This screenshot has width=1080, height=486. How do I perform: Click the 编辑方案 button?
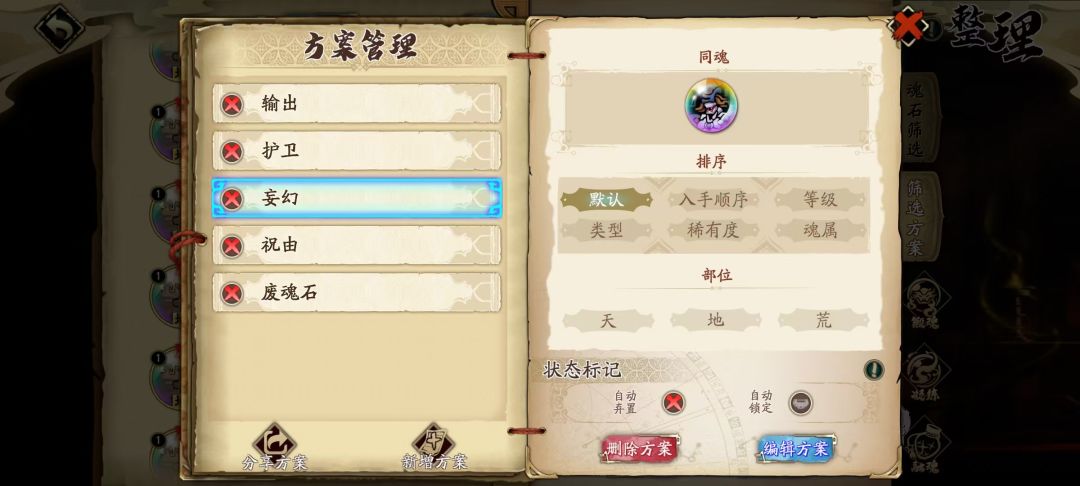(796, 449)
